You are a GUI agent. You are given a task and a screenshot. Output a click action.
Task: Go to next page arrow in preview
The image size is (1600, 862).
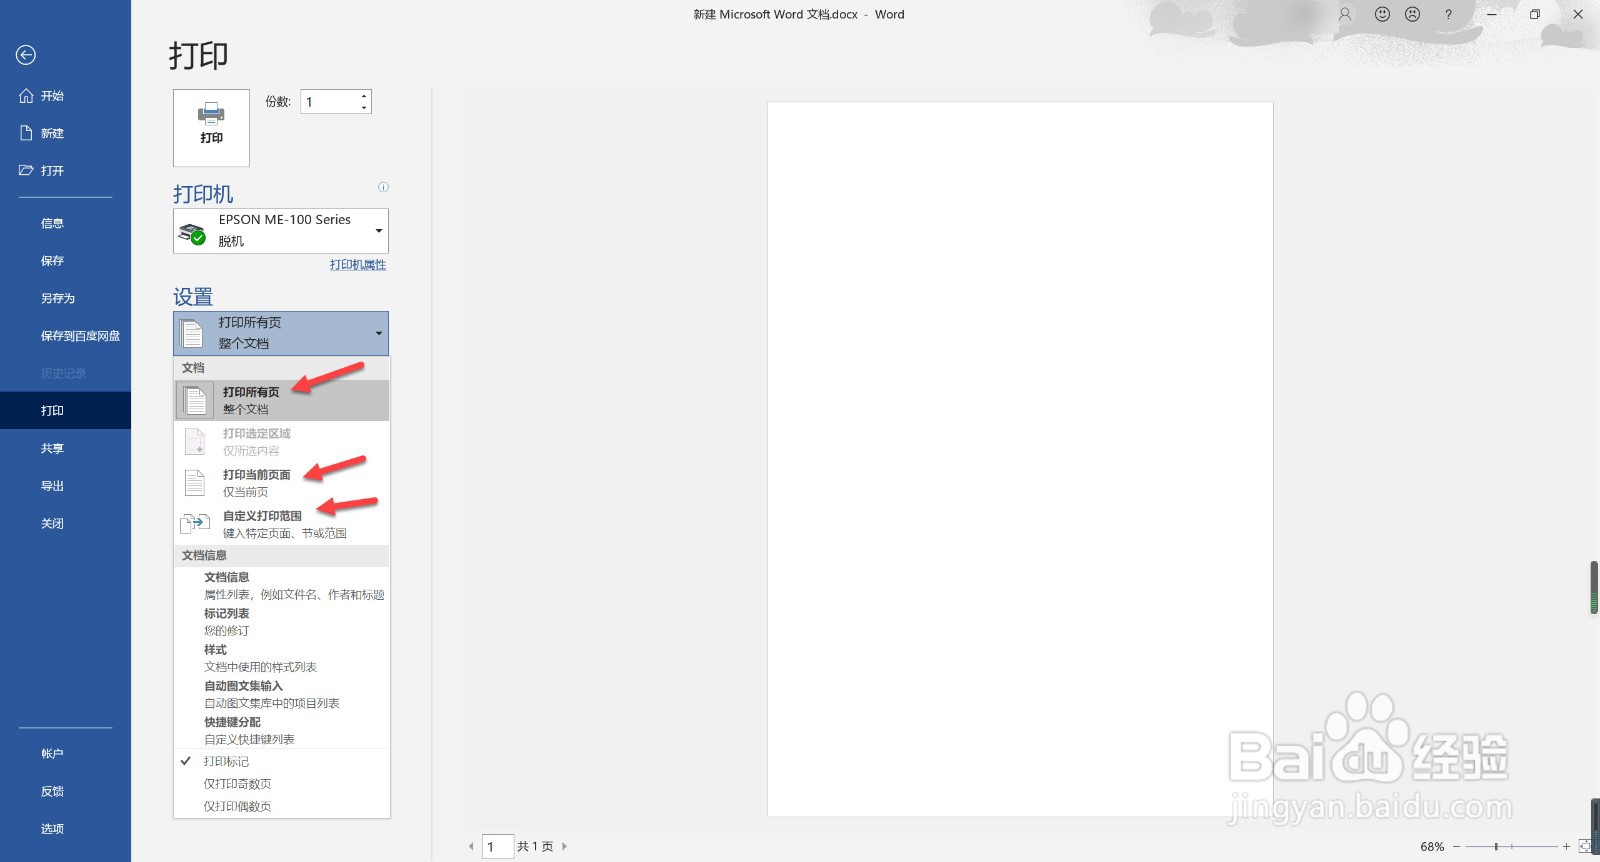pyautogui.click(x=564, y=846)
